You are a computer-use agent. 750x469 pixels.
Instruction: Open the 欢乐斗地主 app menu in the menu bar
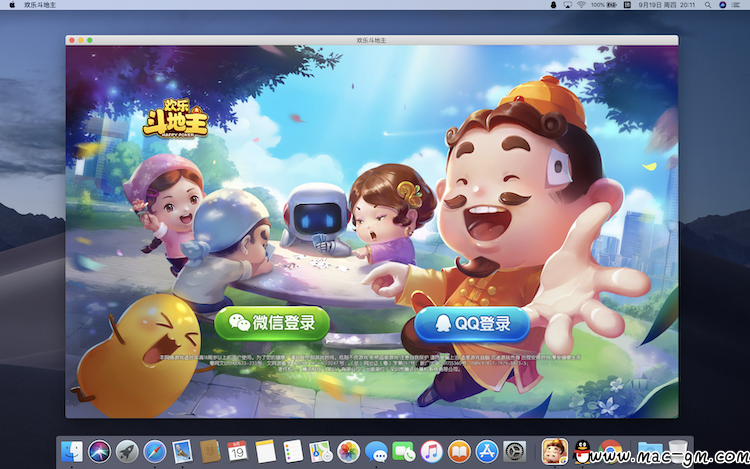pos(40,5)
